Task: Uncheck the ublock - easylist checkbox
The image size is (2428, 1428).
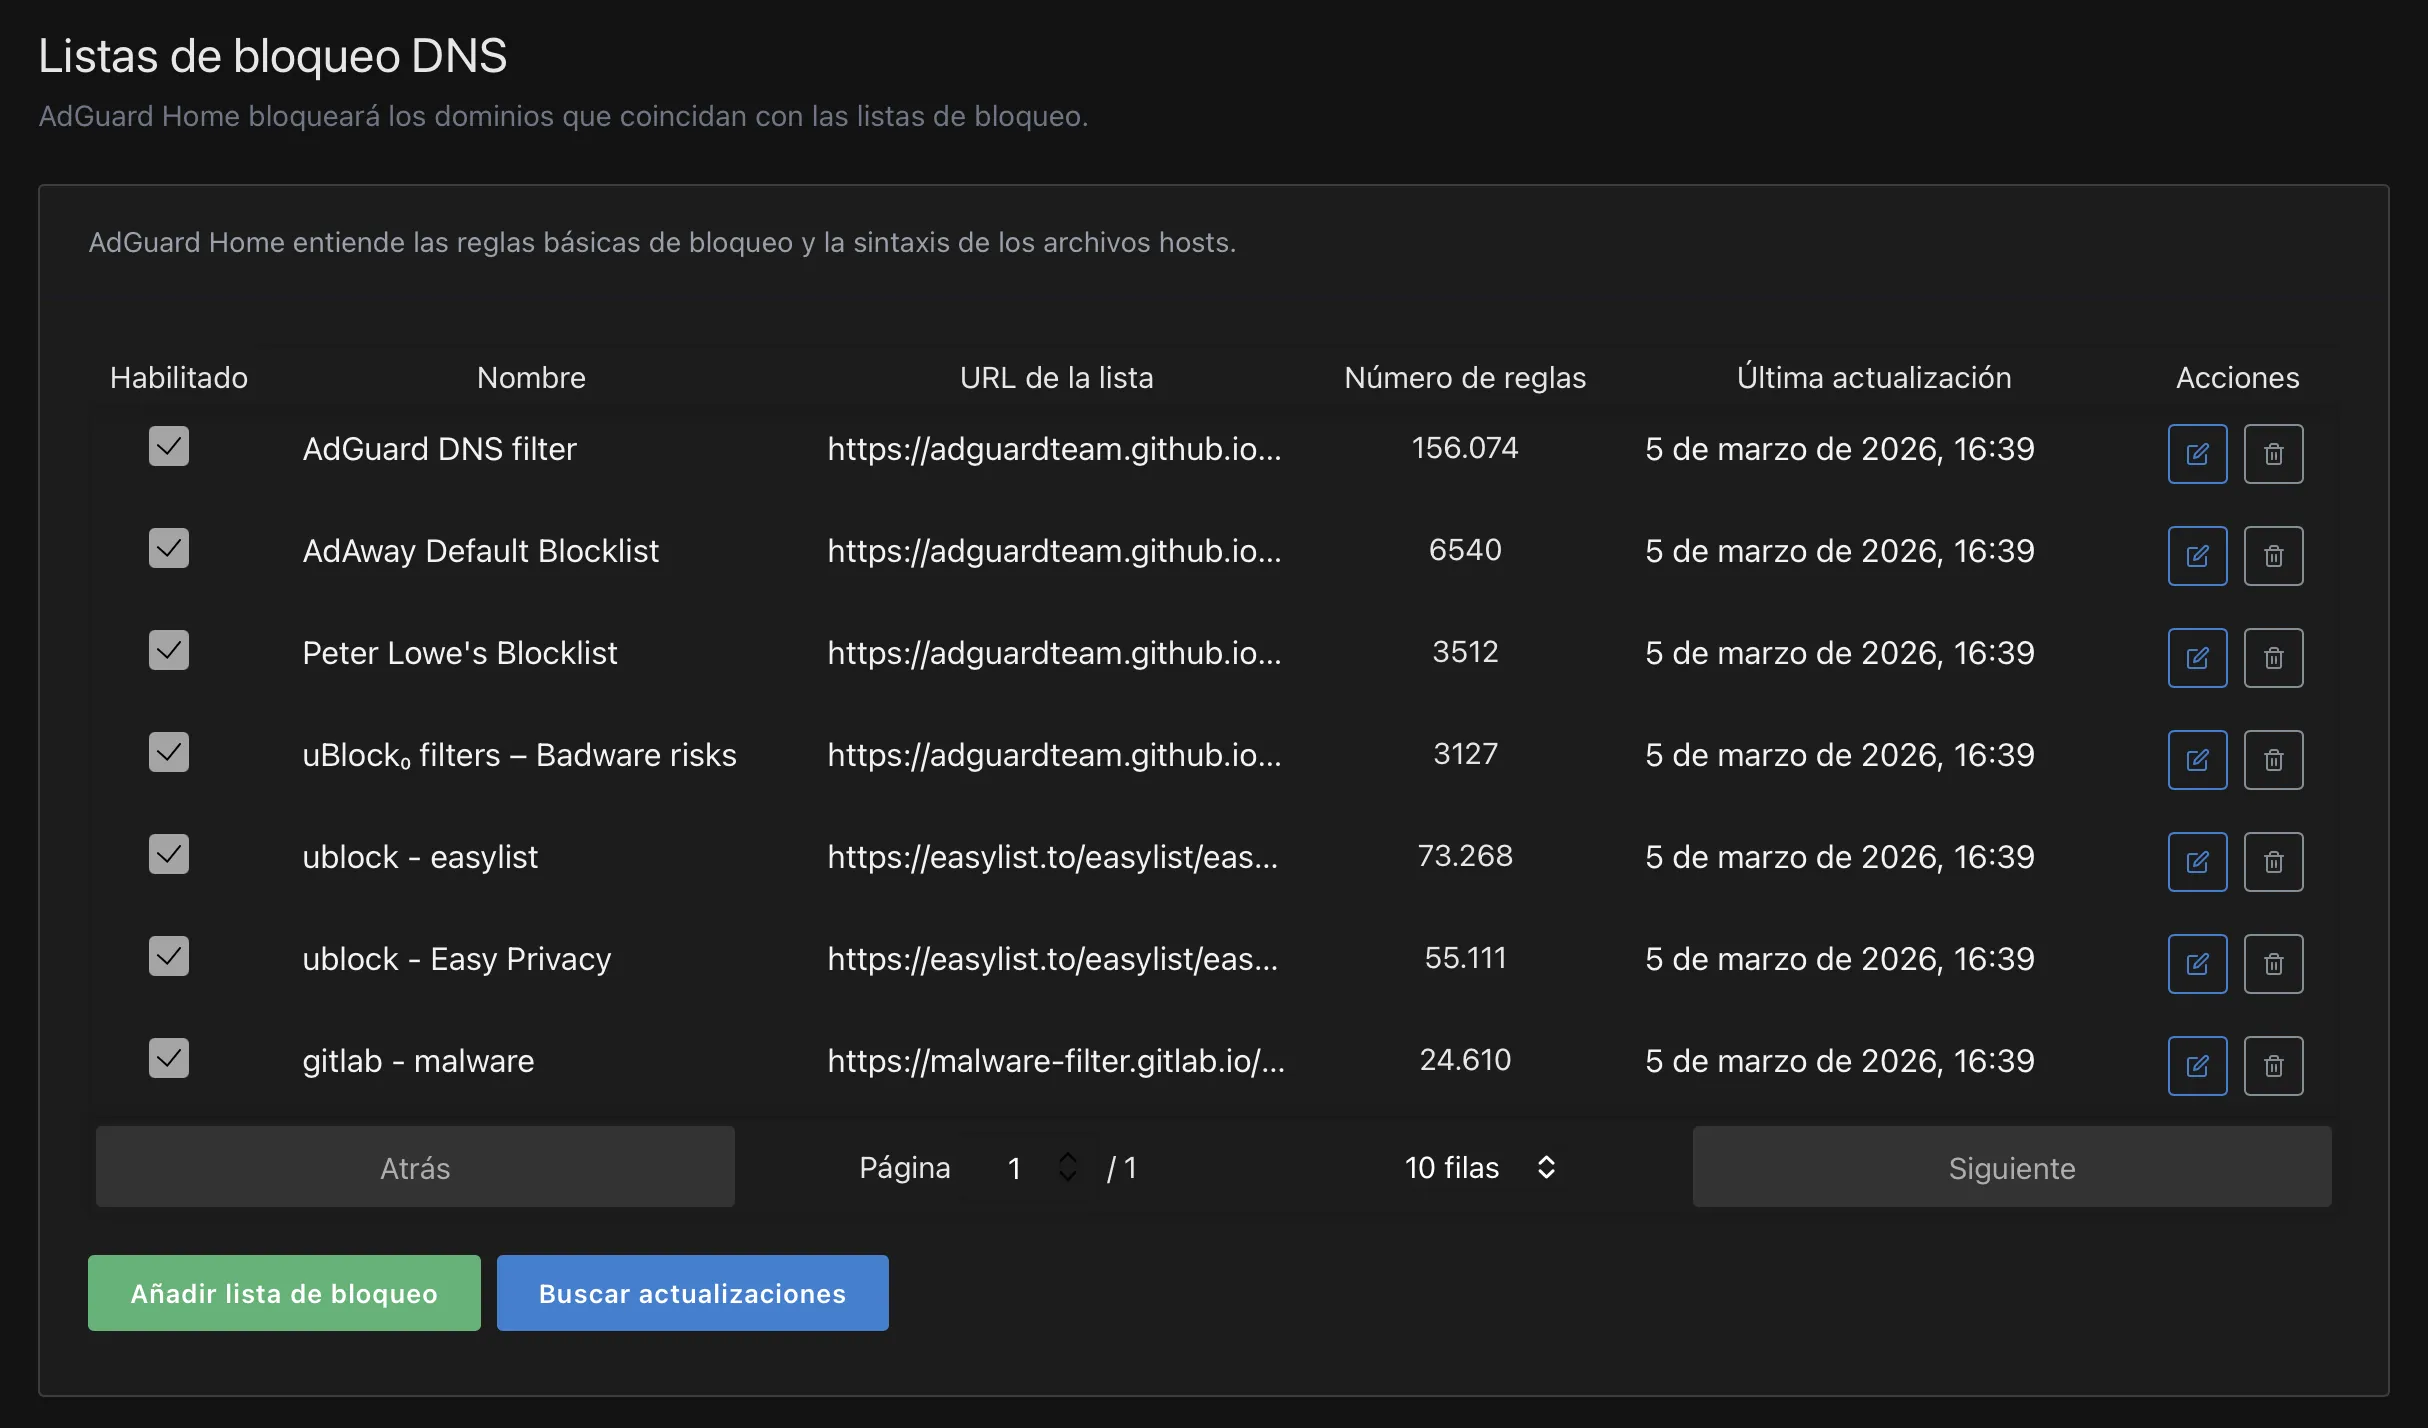Action: click(x=169, y=854)
